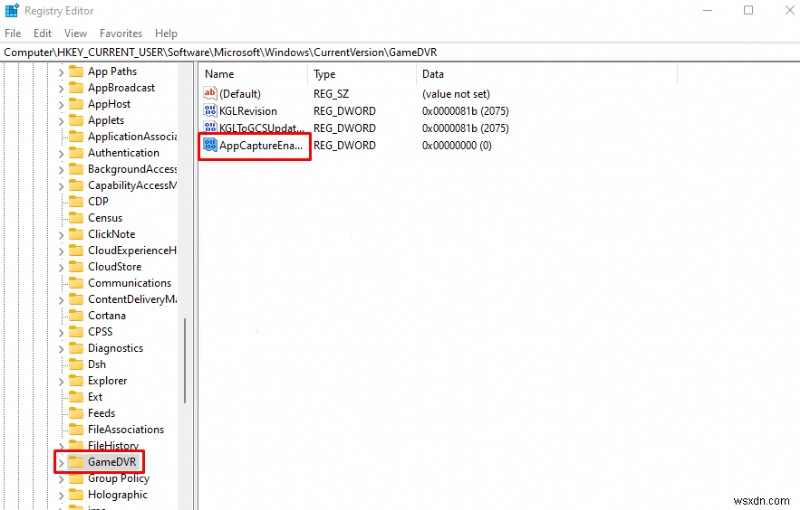Select the Authentication folder icon
The height and width of the screenshot is (510, 800).
[x=76, y=152]
